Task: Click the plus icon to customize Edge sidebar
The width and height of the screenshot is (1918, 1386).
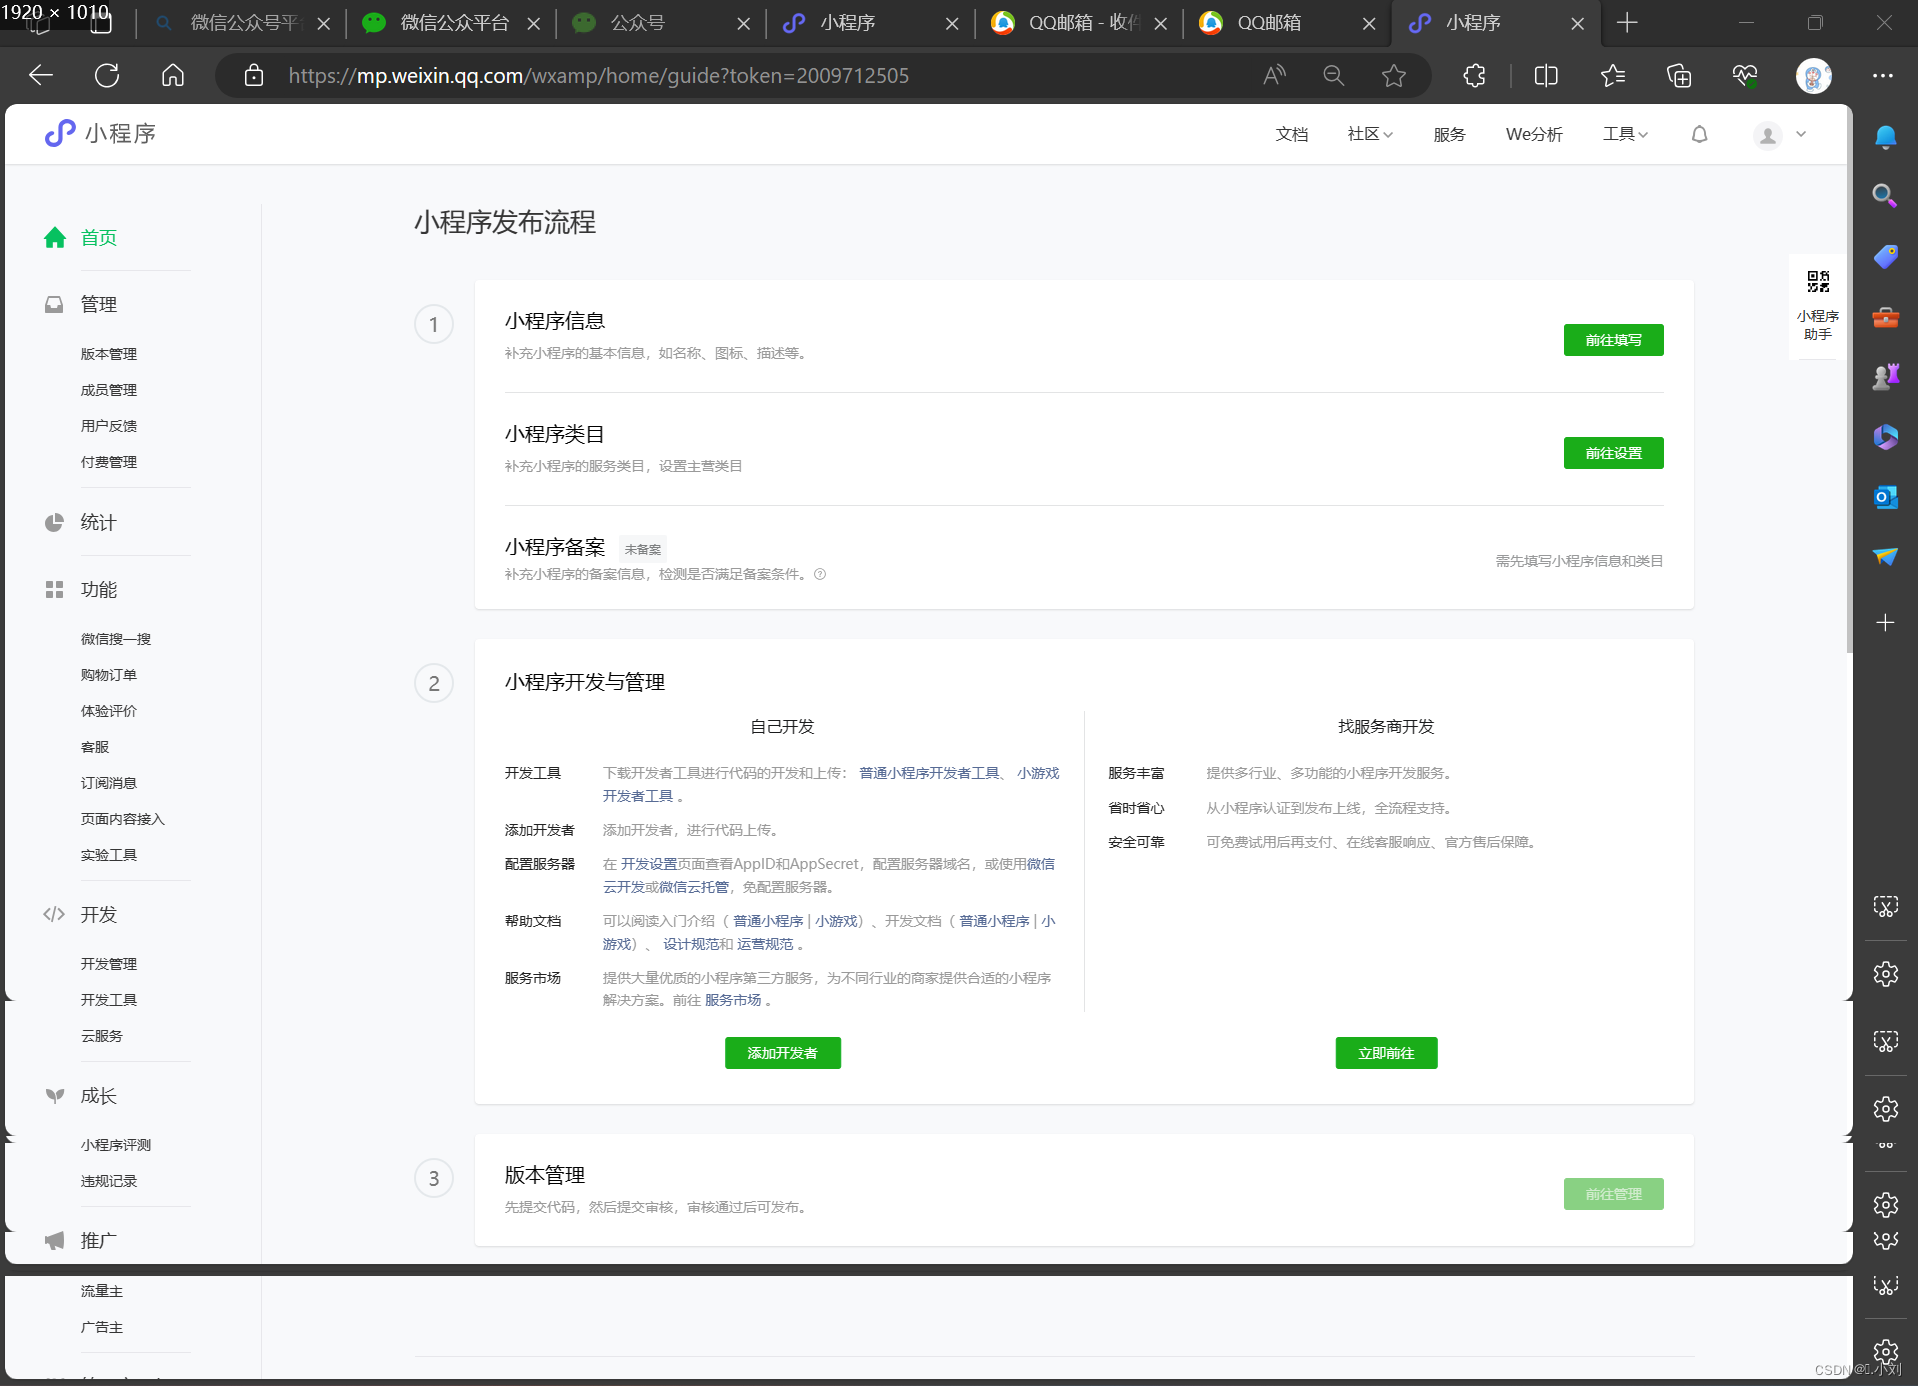Action: [1885, 622]
